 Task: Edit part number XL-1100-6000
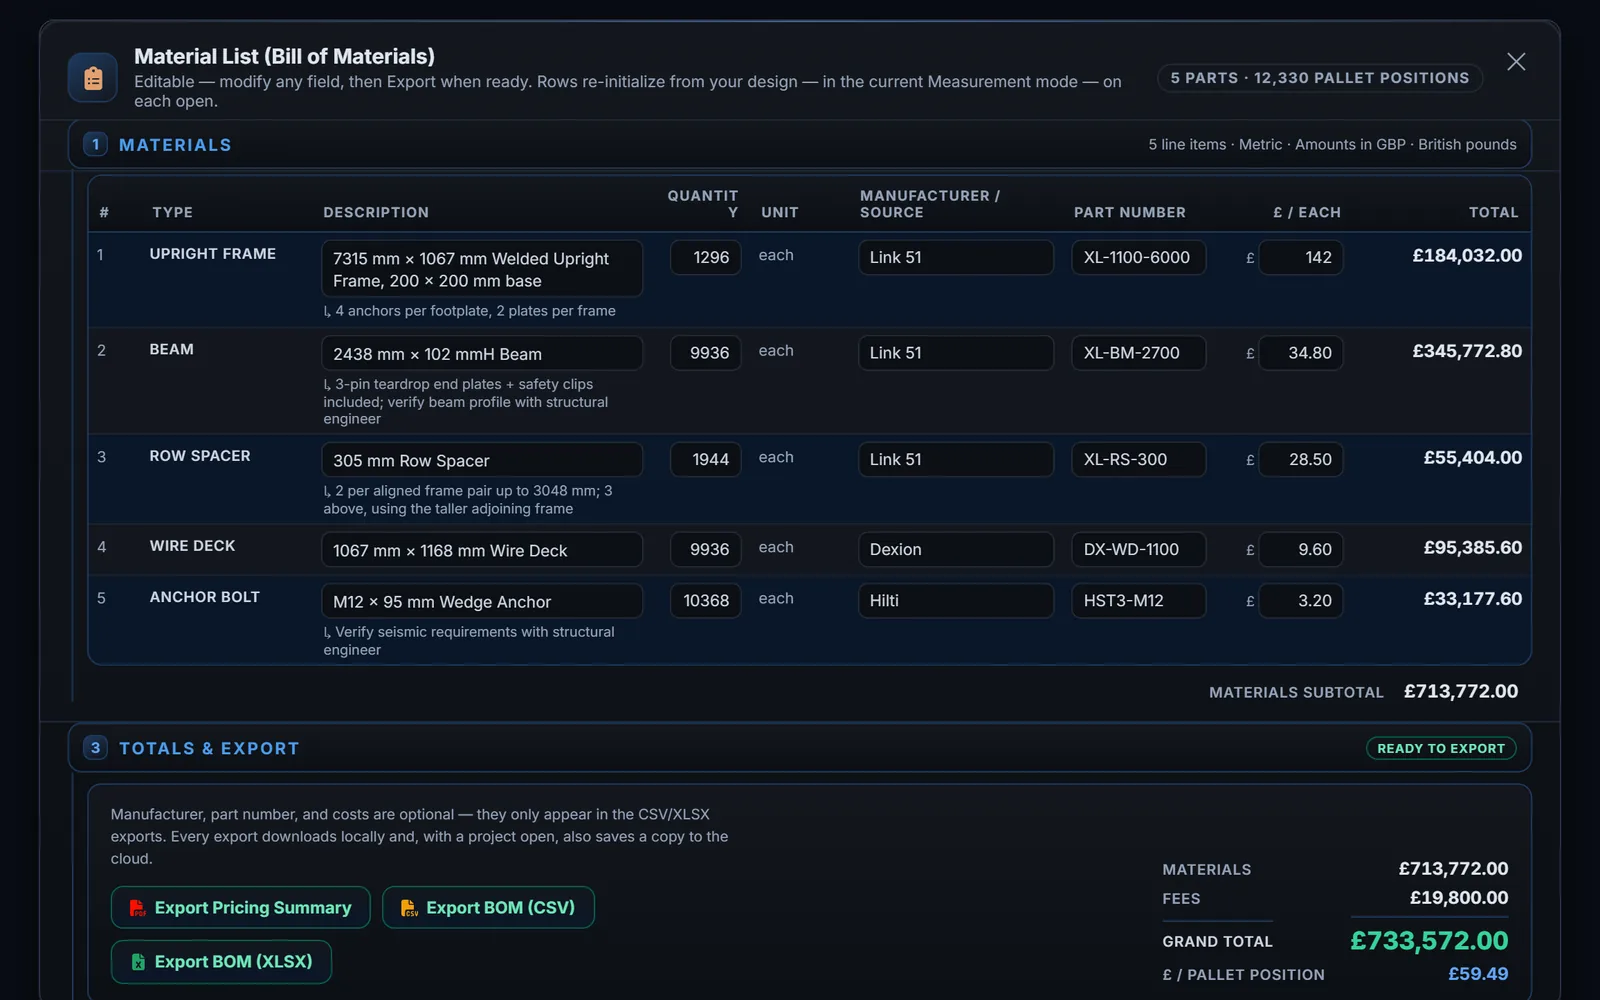point(1139,257)
